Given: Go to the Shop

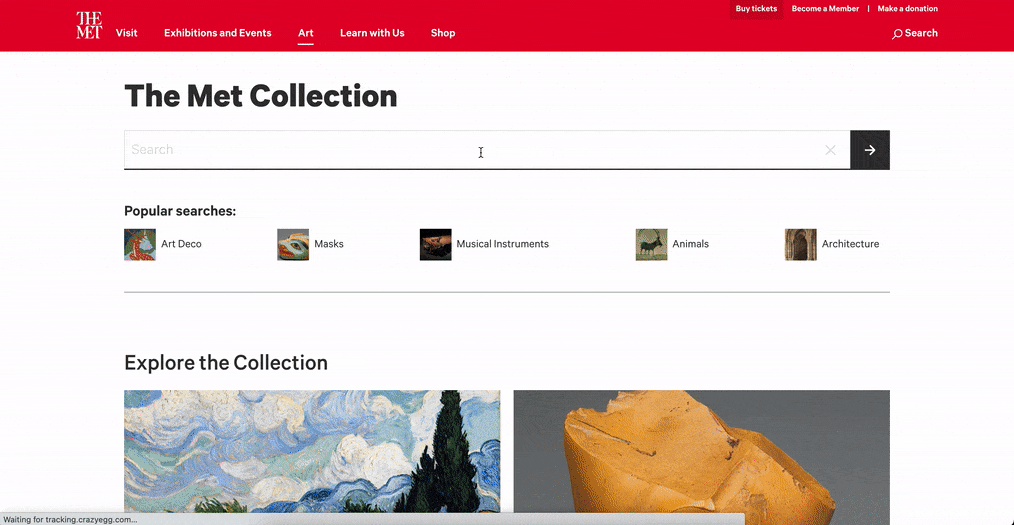Looking at the screenshot, I should (443, 33).
